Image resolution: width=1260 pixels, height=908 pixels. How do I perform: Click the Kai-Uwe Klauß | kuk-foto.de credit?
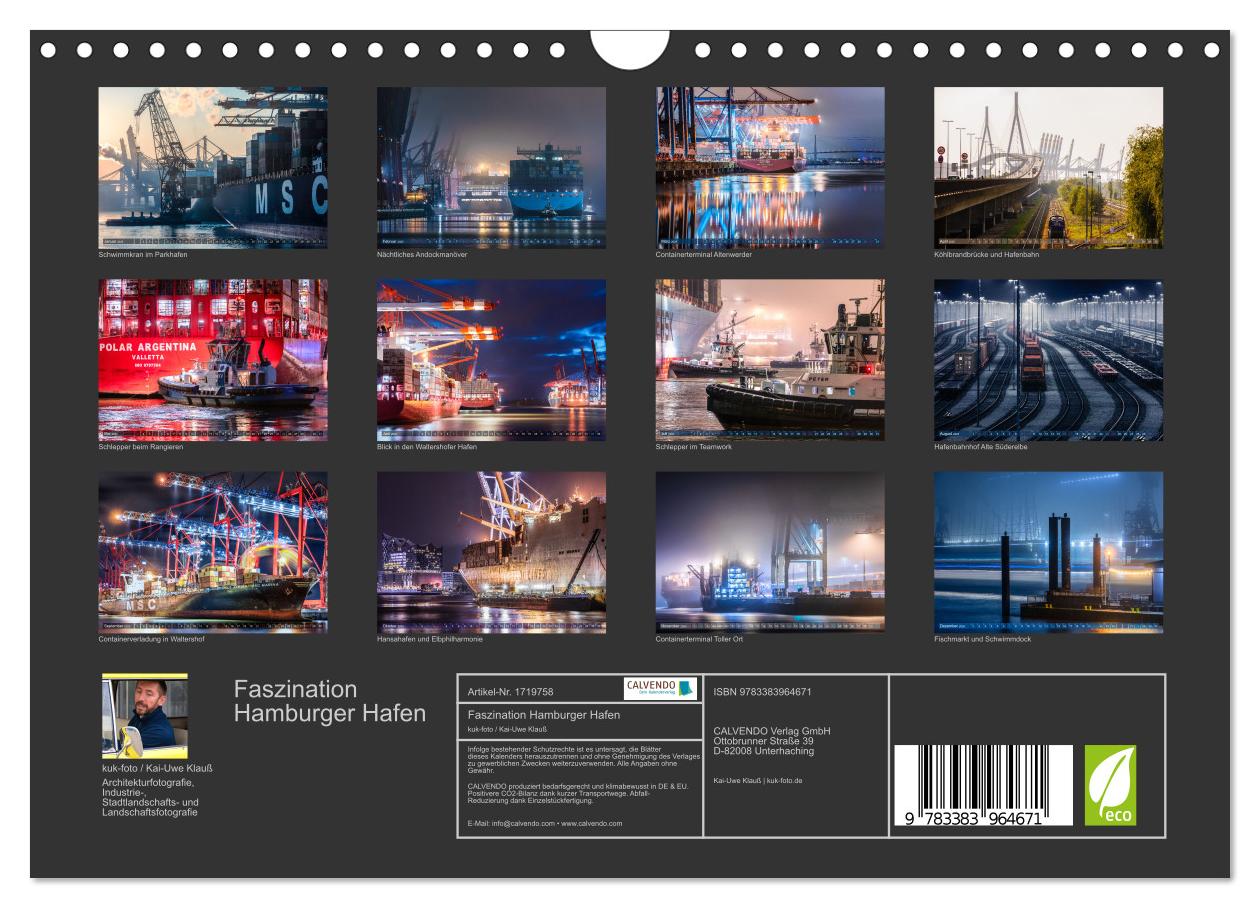758,780
